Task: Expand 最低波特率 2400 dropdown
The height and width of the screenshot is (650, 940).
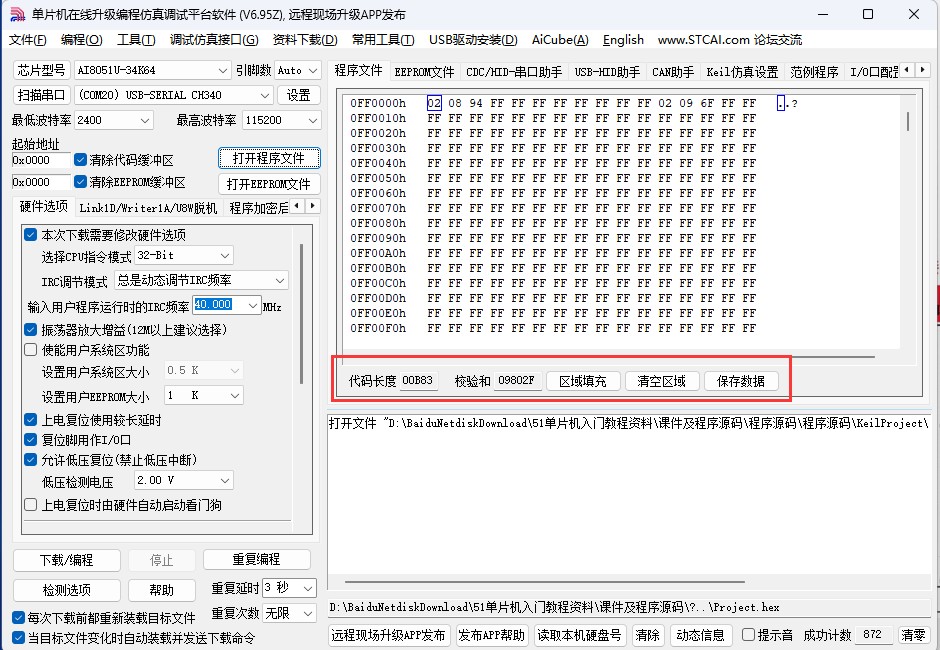Action: tap(144, 120)
